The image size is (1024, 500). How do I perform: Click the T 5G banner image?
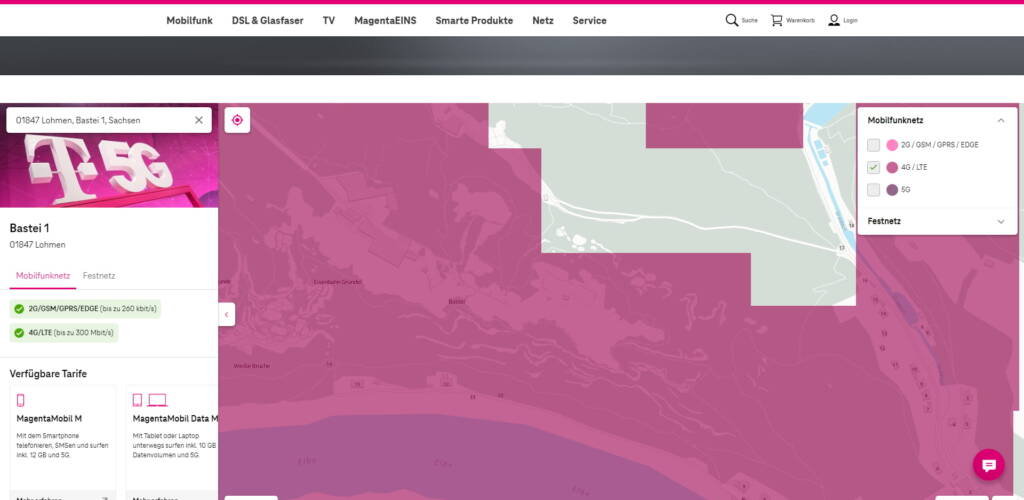(x=109, y=170)
